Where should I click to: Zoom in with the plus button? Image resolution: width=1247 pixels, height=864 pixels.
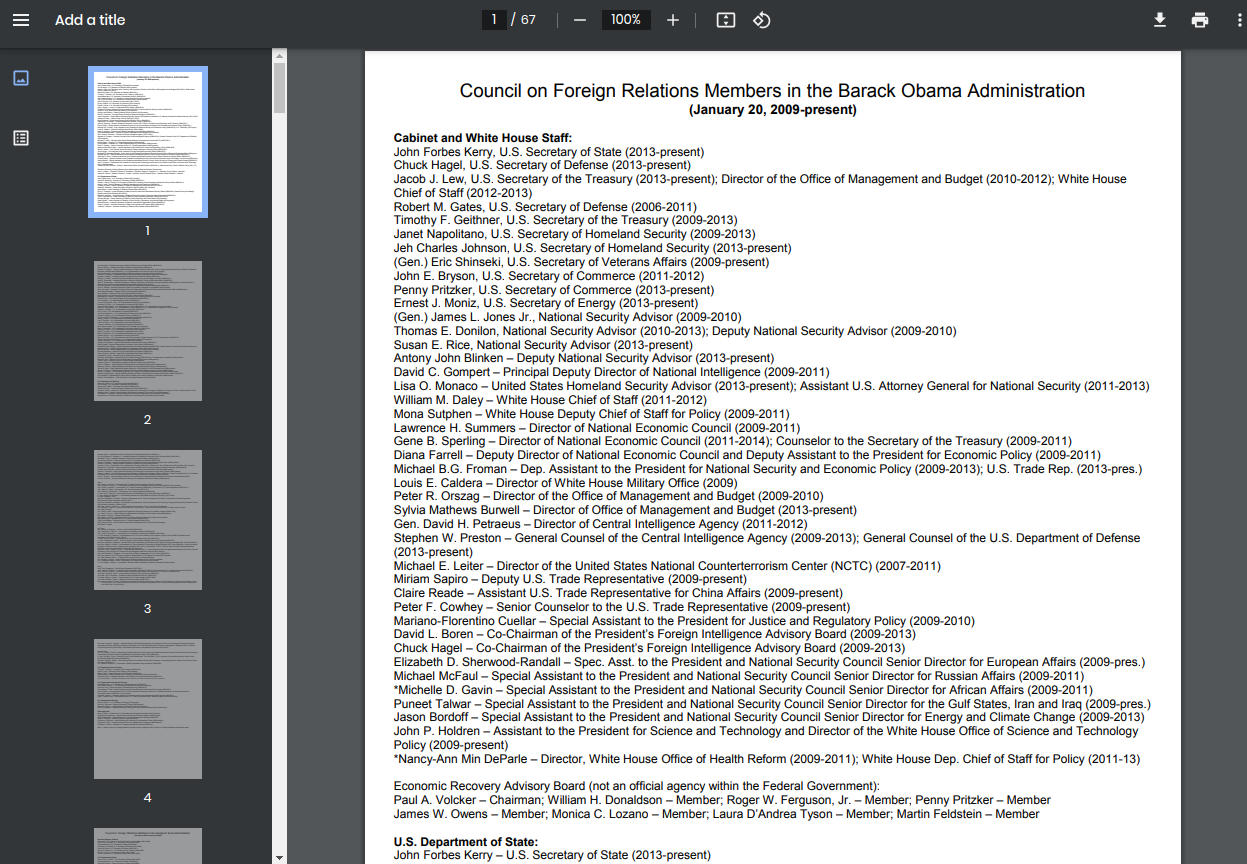tap(673, 20)
